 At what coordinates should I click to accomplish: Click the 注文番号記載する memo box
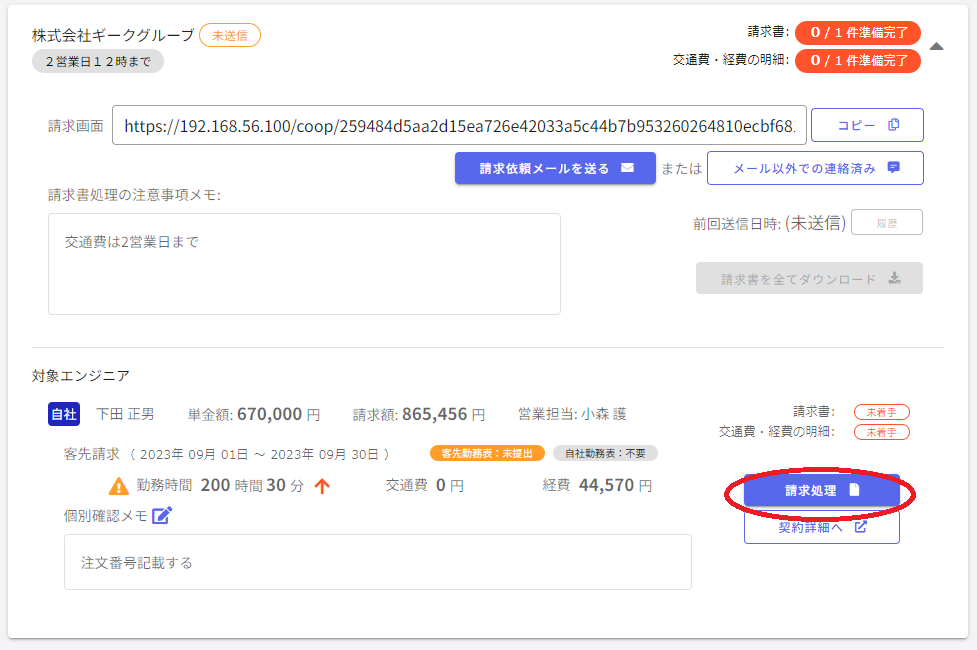(377, 562)
